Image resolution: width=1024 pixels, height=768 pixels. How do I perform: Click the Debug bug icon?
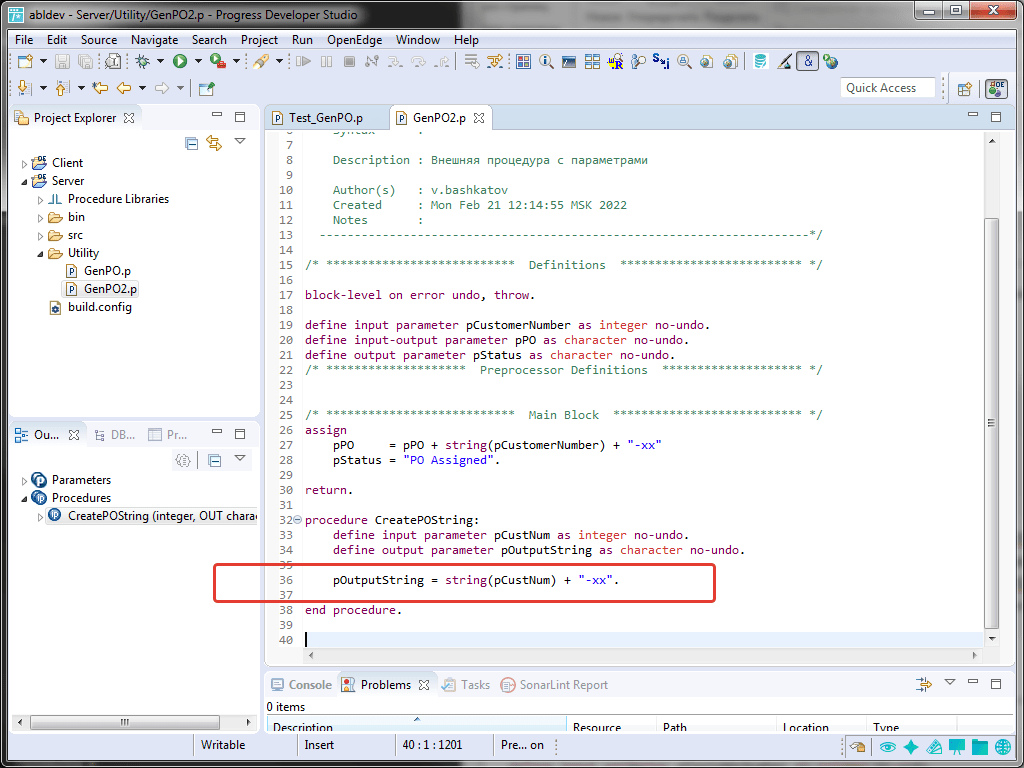point(142,62)
